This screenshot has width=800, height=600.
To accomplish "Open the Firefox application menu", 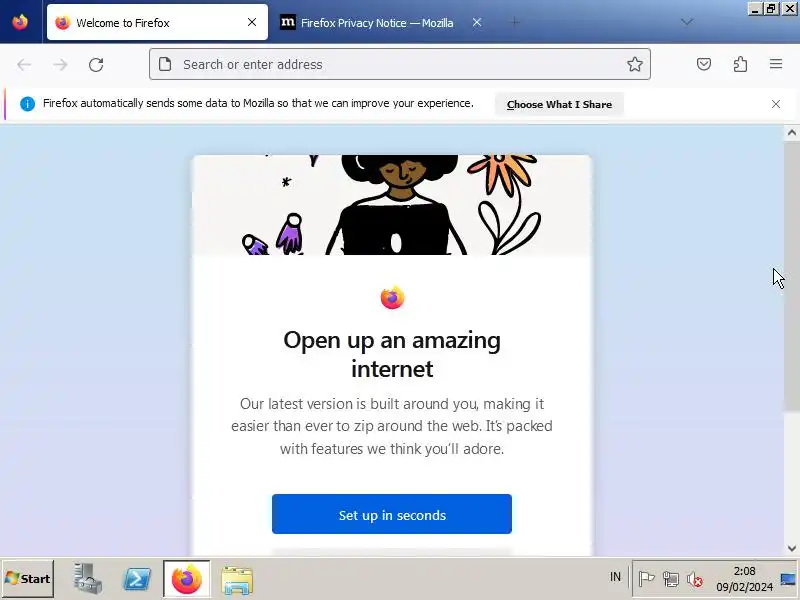I will (776, 64).
